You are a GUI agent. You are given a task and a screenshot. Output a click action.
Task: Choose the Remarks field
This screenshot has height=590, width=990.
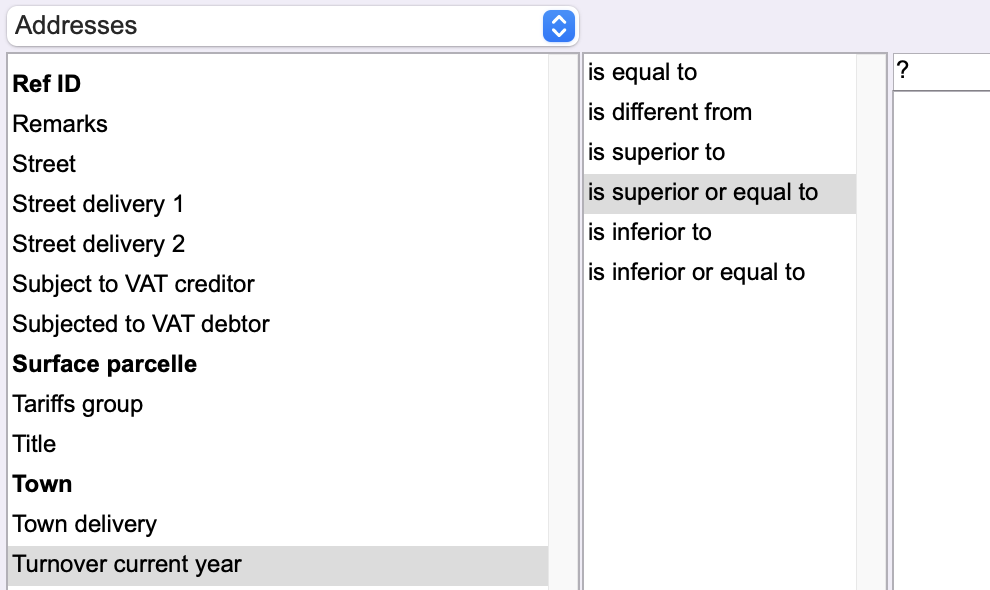pyautogui.click(x=60, y=124)
